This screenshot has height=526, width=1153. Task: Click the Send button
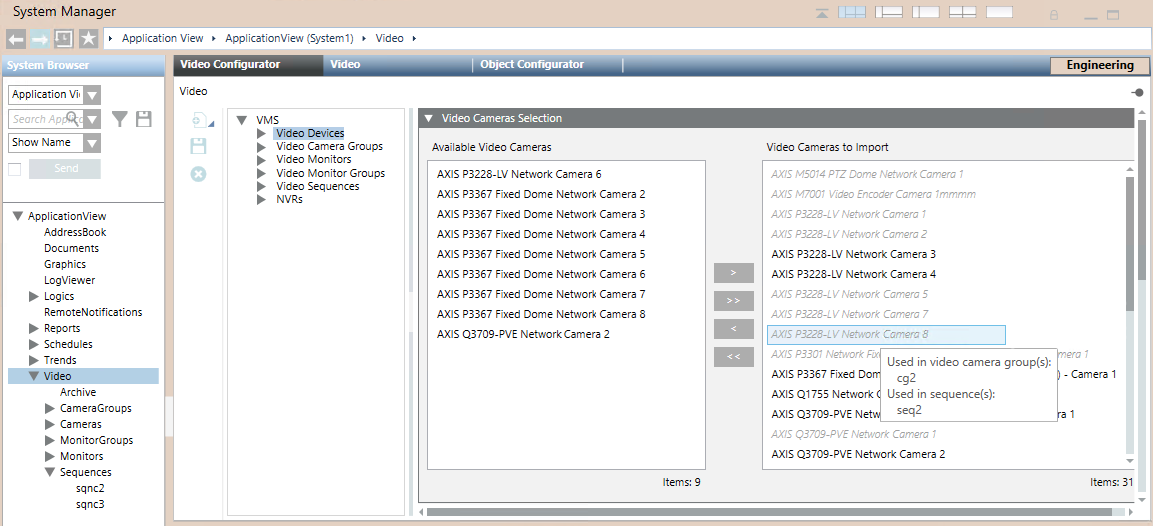click(65, 169)
